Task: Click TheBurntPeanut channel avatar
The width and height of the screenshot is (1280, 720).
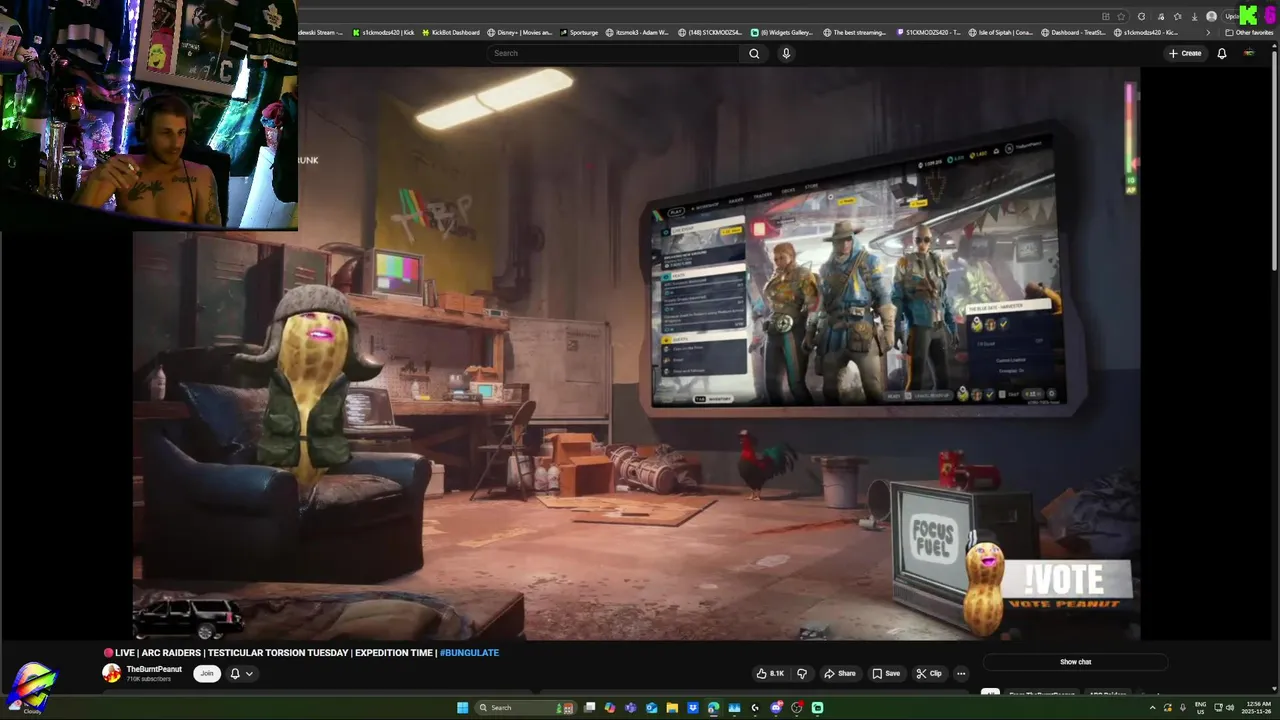Action: click(x=111, y=673)
